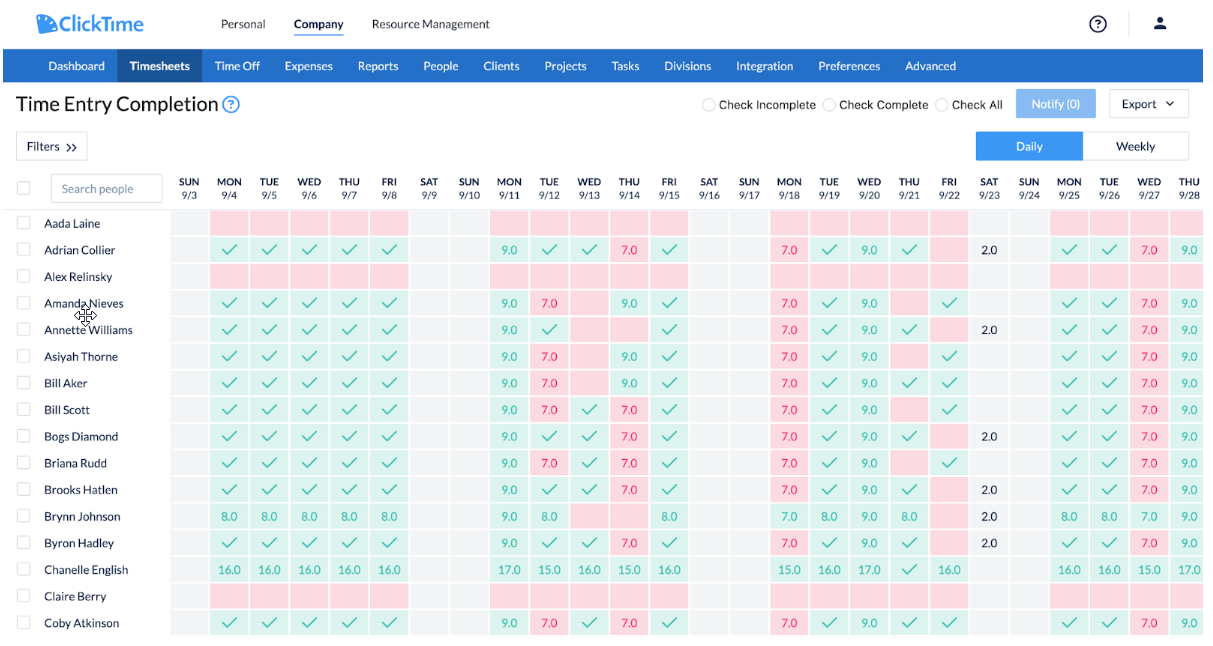Click the MON 9/11 column header
This screenshot has height=646, width=1213.
(x=509, y=188)
